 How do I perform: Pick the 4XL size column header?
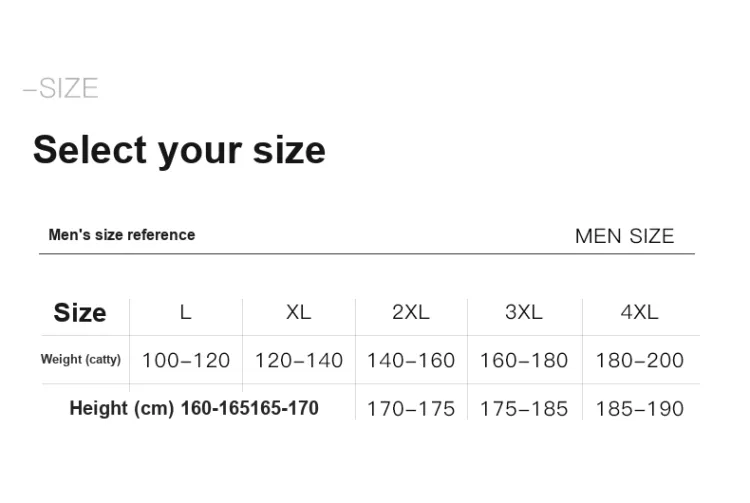click(639, 312)
